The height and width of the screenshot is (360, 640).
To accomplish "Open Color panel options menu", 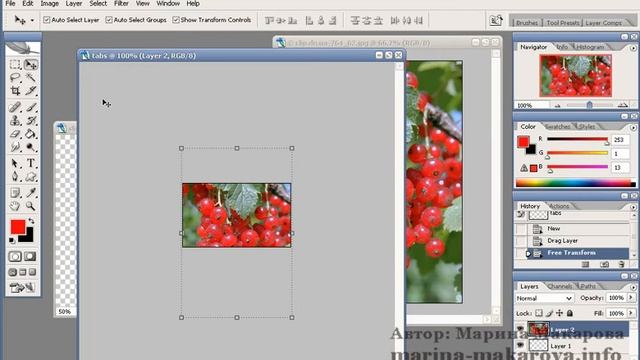I will (633, 127).
